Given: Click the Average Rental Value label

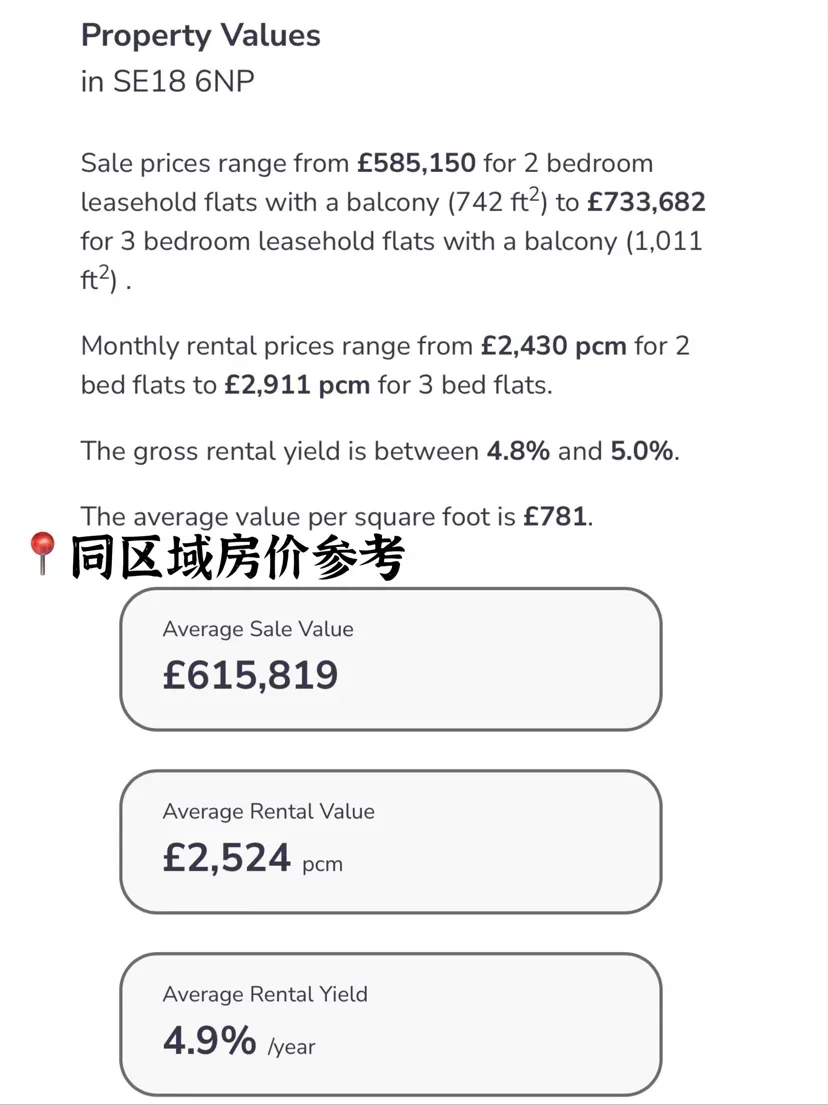Looking at the screenshot, I should coord(268,812).
